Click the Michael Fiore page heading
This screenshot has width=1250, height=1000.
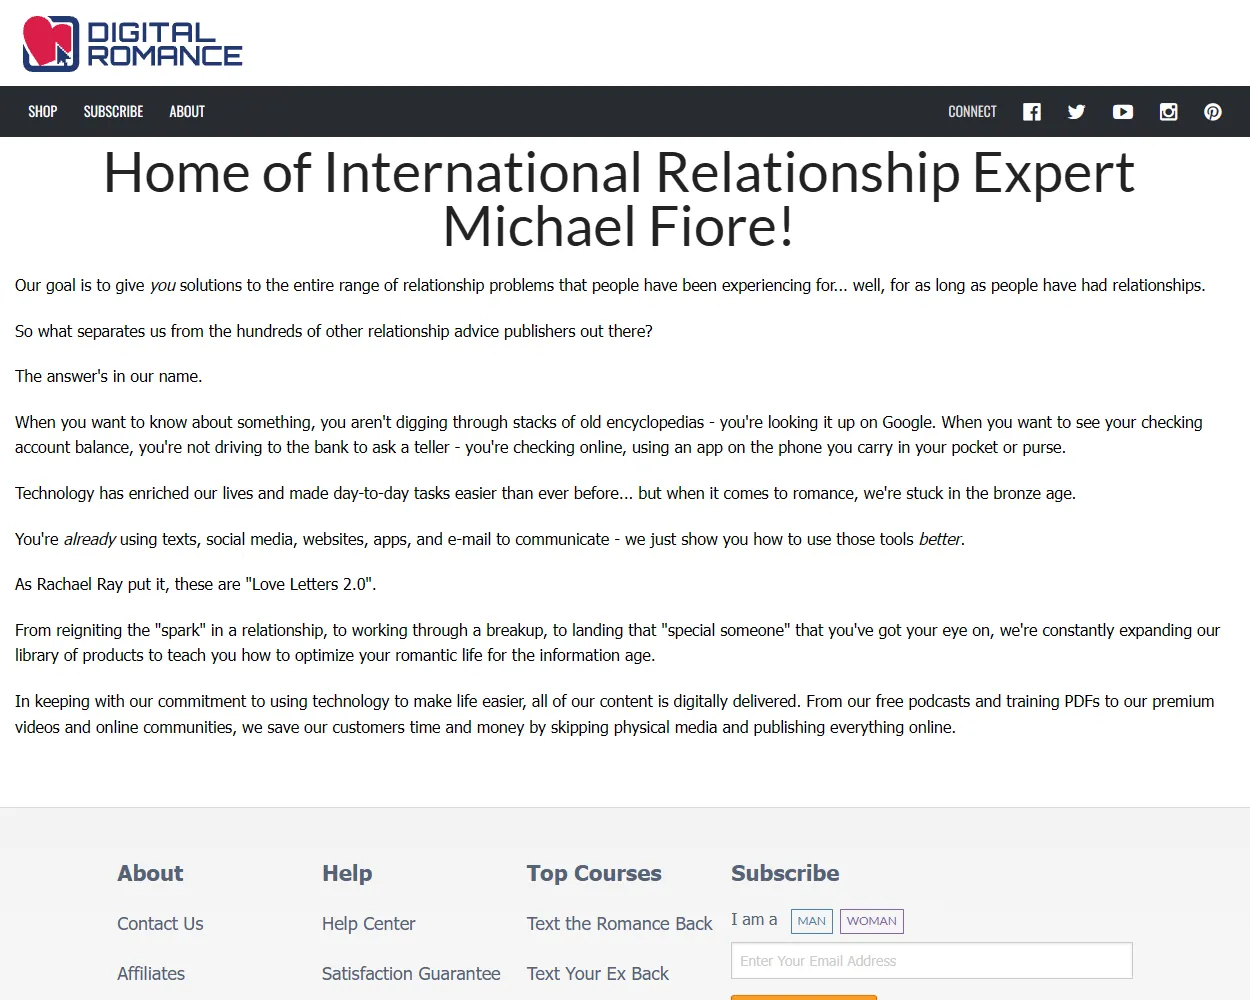pyautogui.click(x=619, y=199)
